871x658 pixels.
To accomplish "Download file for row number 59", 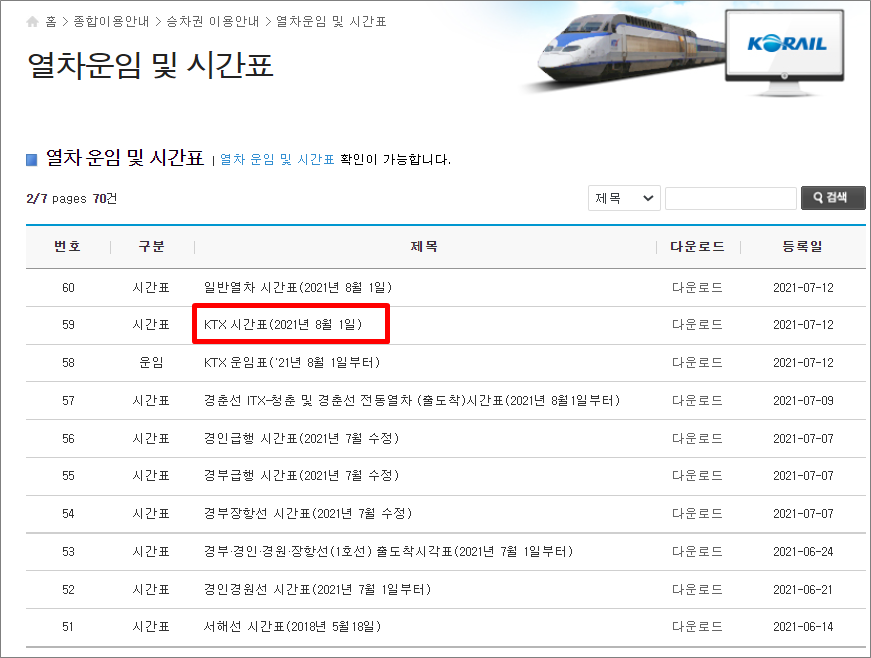I will click(x=698, y=324).
